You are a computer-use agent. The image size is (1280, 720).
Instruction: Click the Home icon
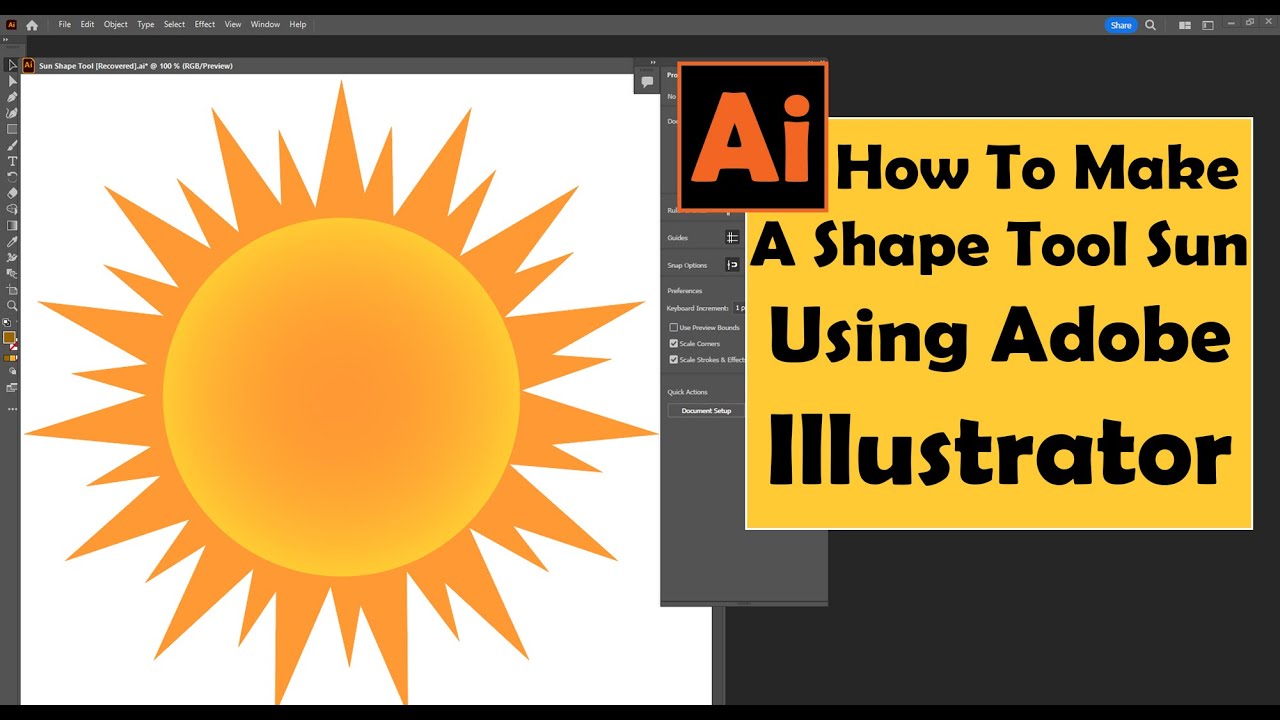point(32,25)
